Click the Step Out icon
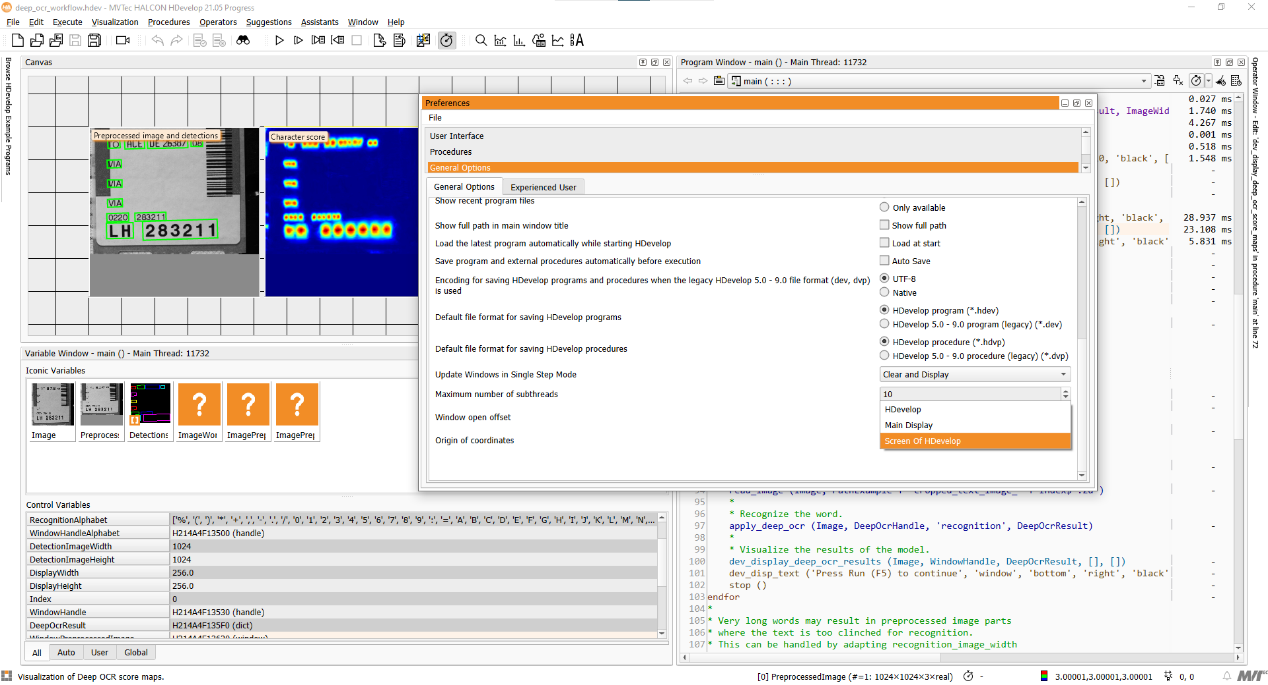This screenshot has width=1268, height=685. (337, 40)
